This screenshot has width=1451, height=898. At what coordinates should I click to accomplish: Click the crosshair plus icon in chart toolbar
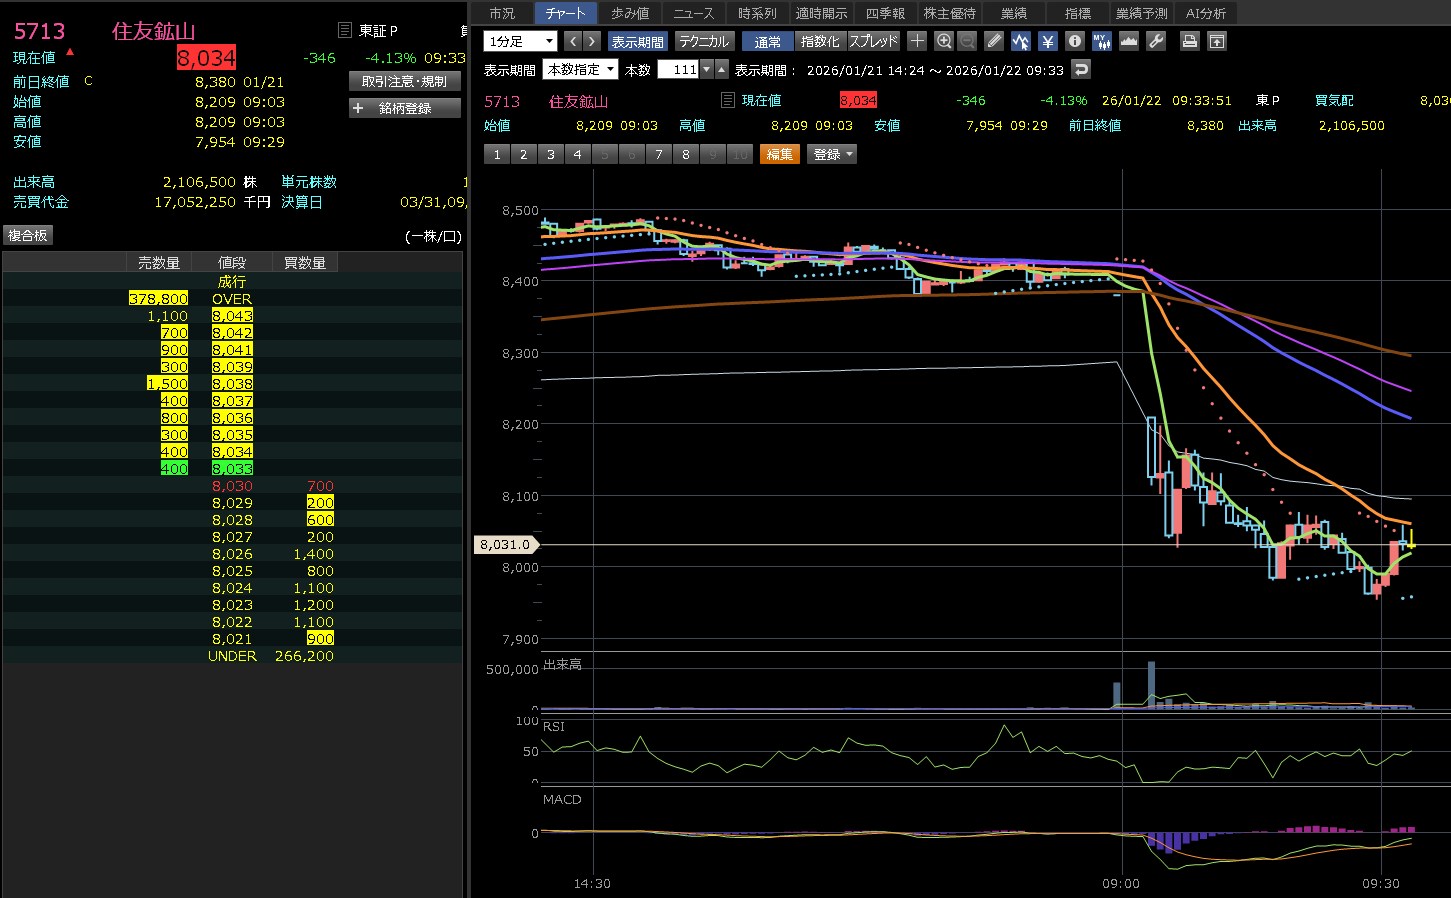(917, 41)
